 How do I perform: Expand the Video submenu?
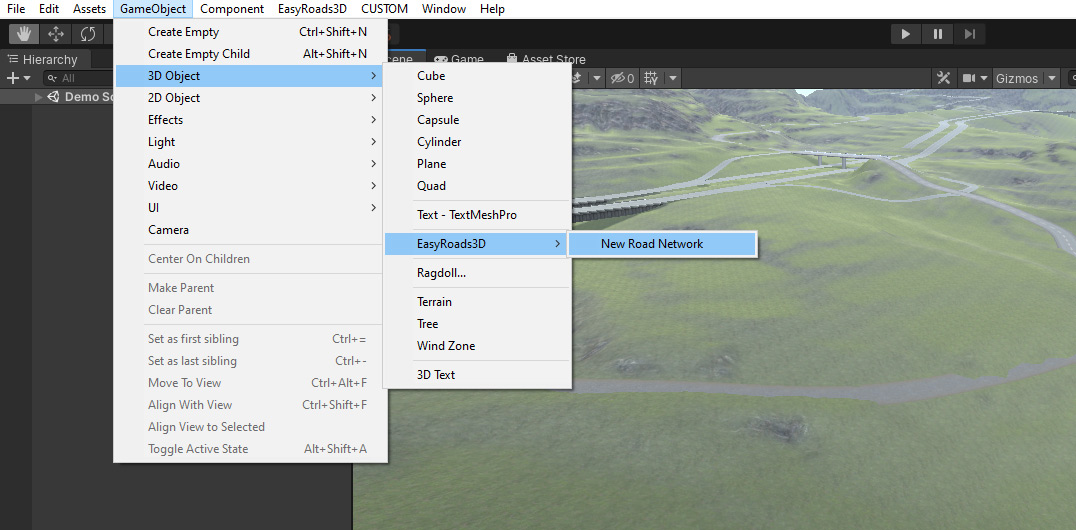click(x=250, y=185)
